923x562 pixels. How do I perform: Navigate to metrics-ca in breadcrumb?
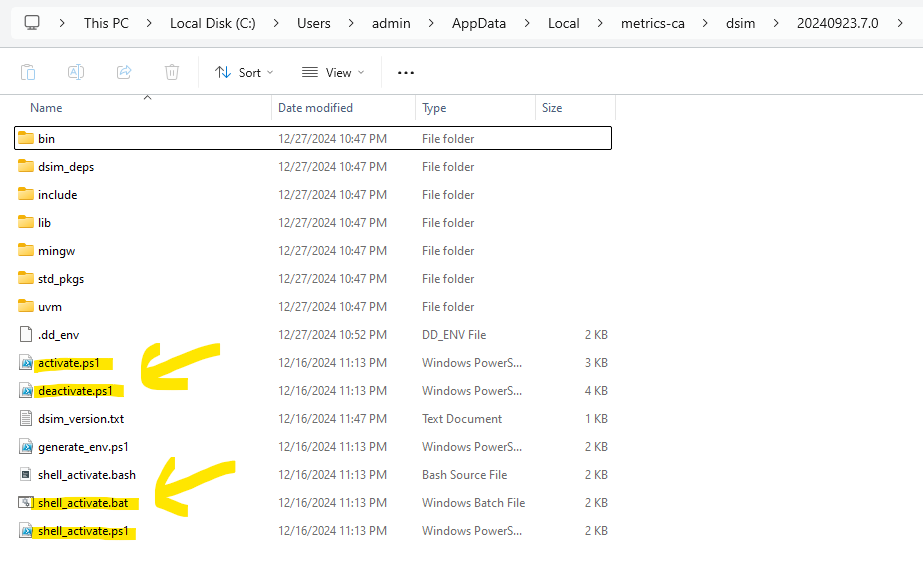(x=650, y=23)
